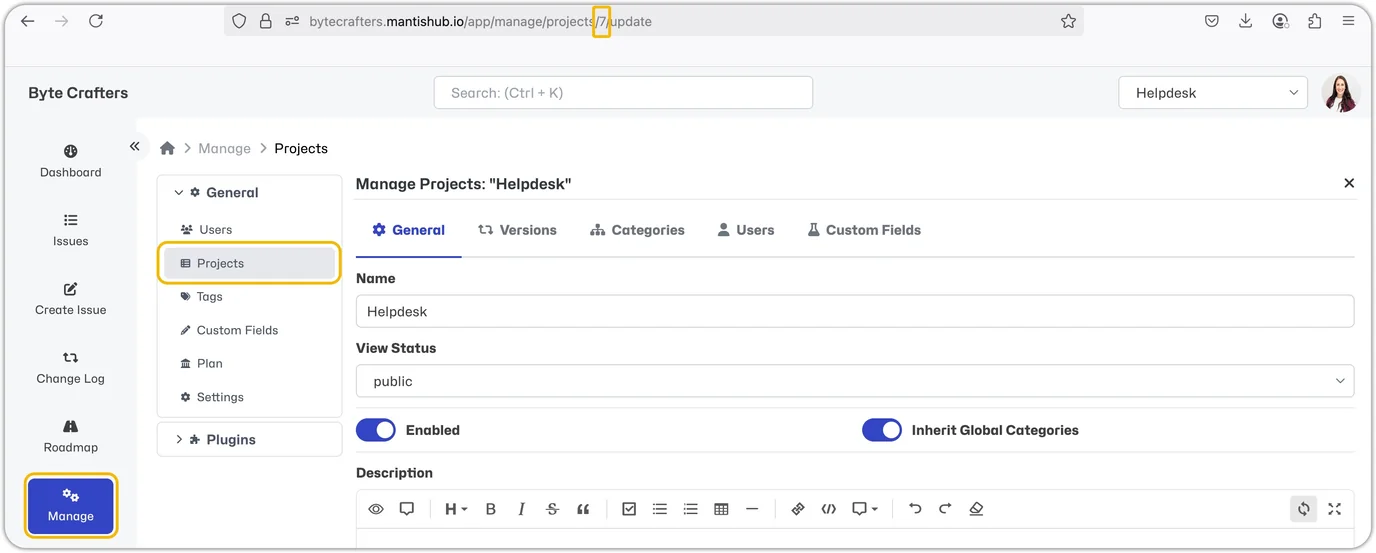The image size is (1376, 553).
Task: Redo the edit in editor
Action: click(x=945, y=509)
